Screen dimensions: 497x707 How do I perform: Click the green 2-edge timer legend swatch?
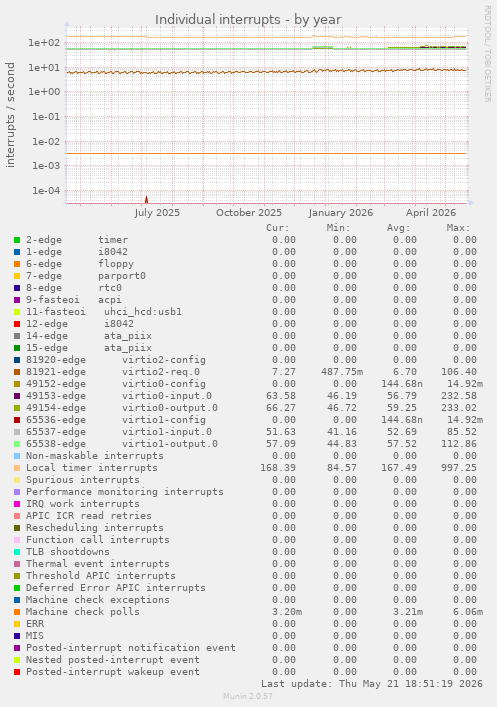[x=17, y=240]
